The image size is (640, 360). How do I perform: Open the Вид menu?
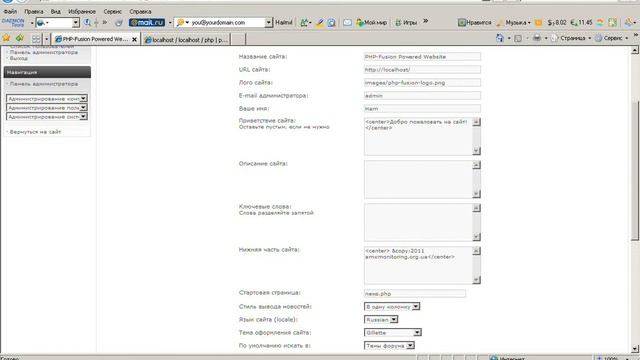56,11
